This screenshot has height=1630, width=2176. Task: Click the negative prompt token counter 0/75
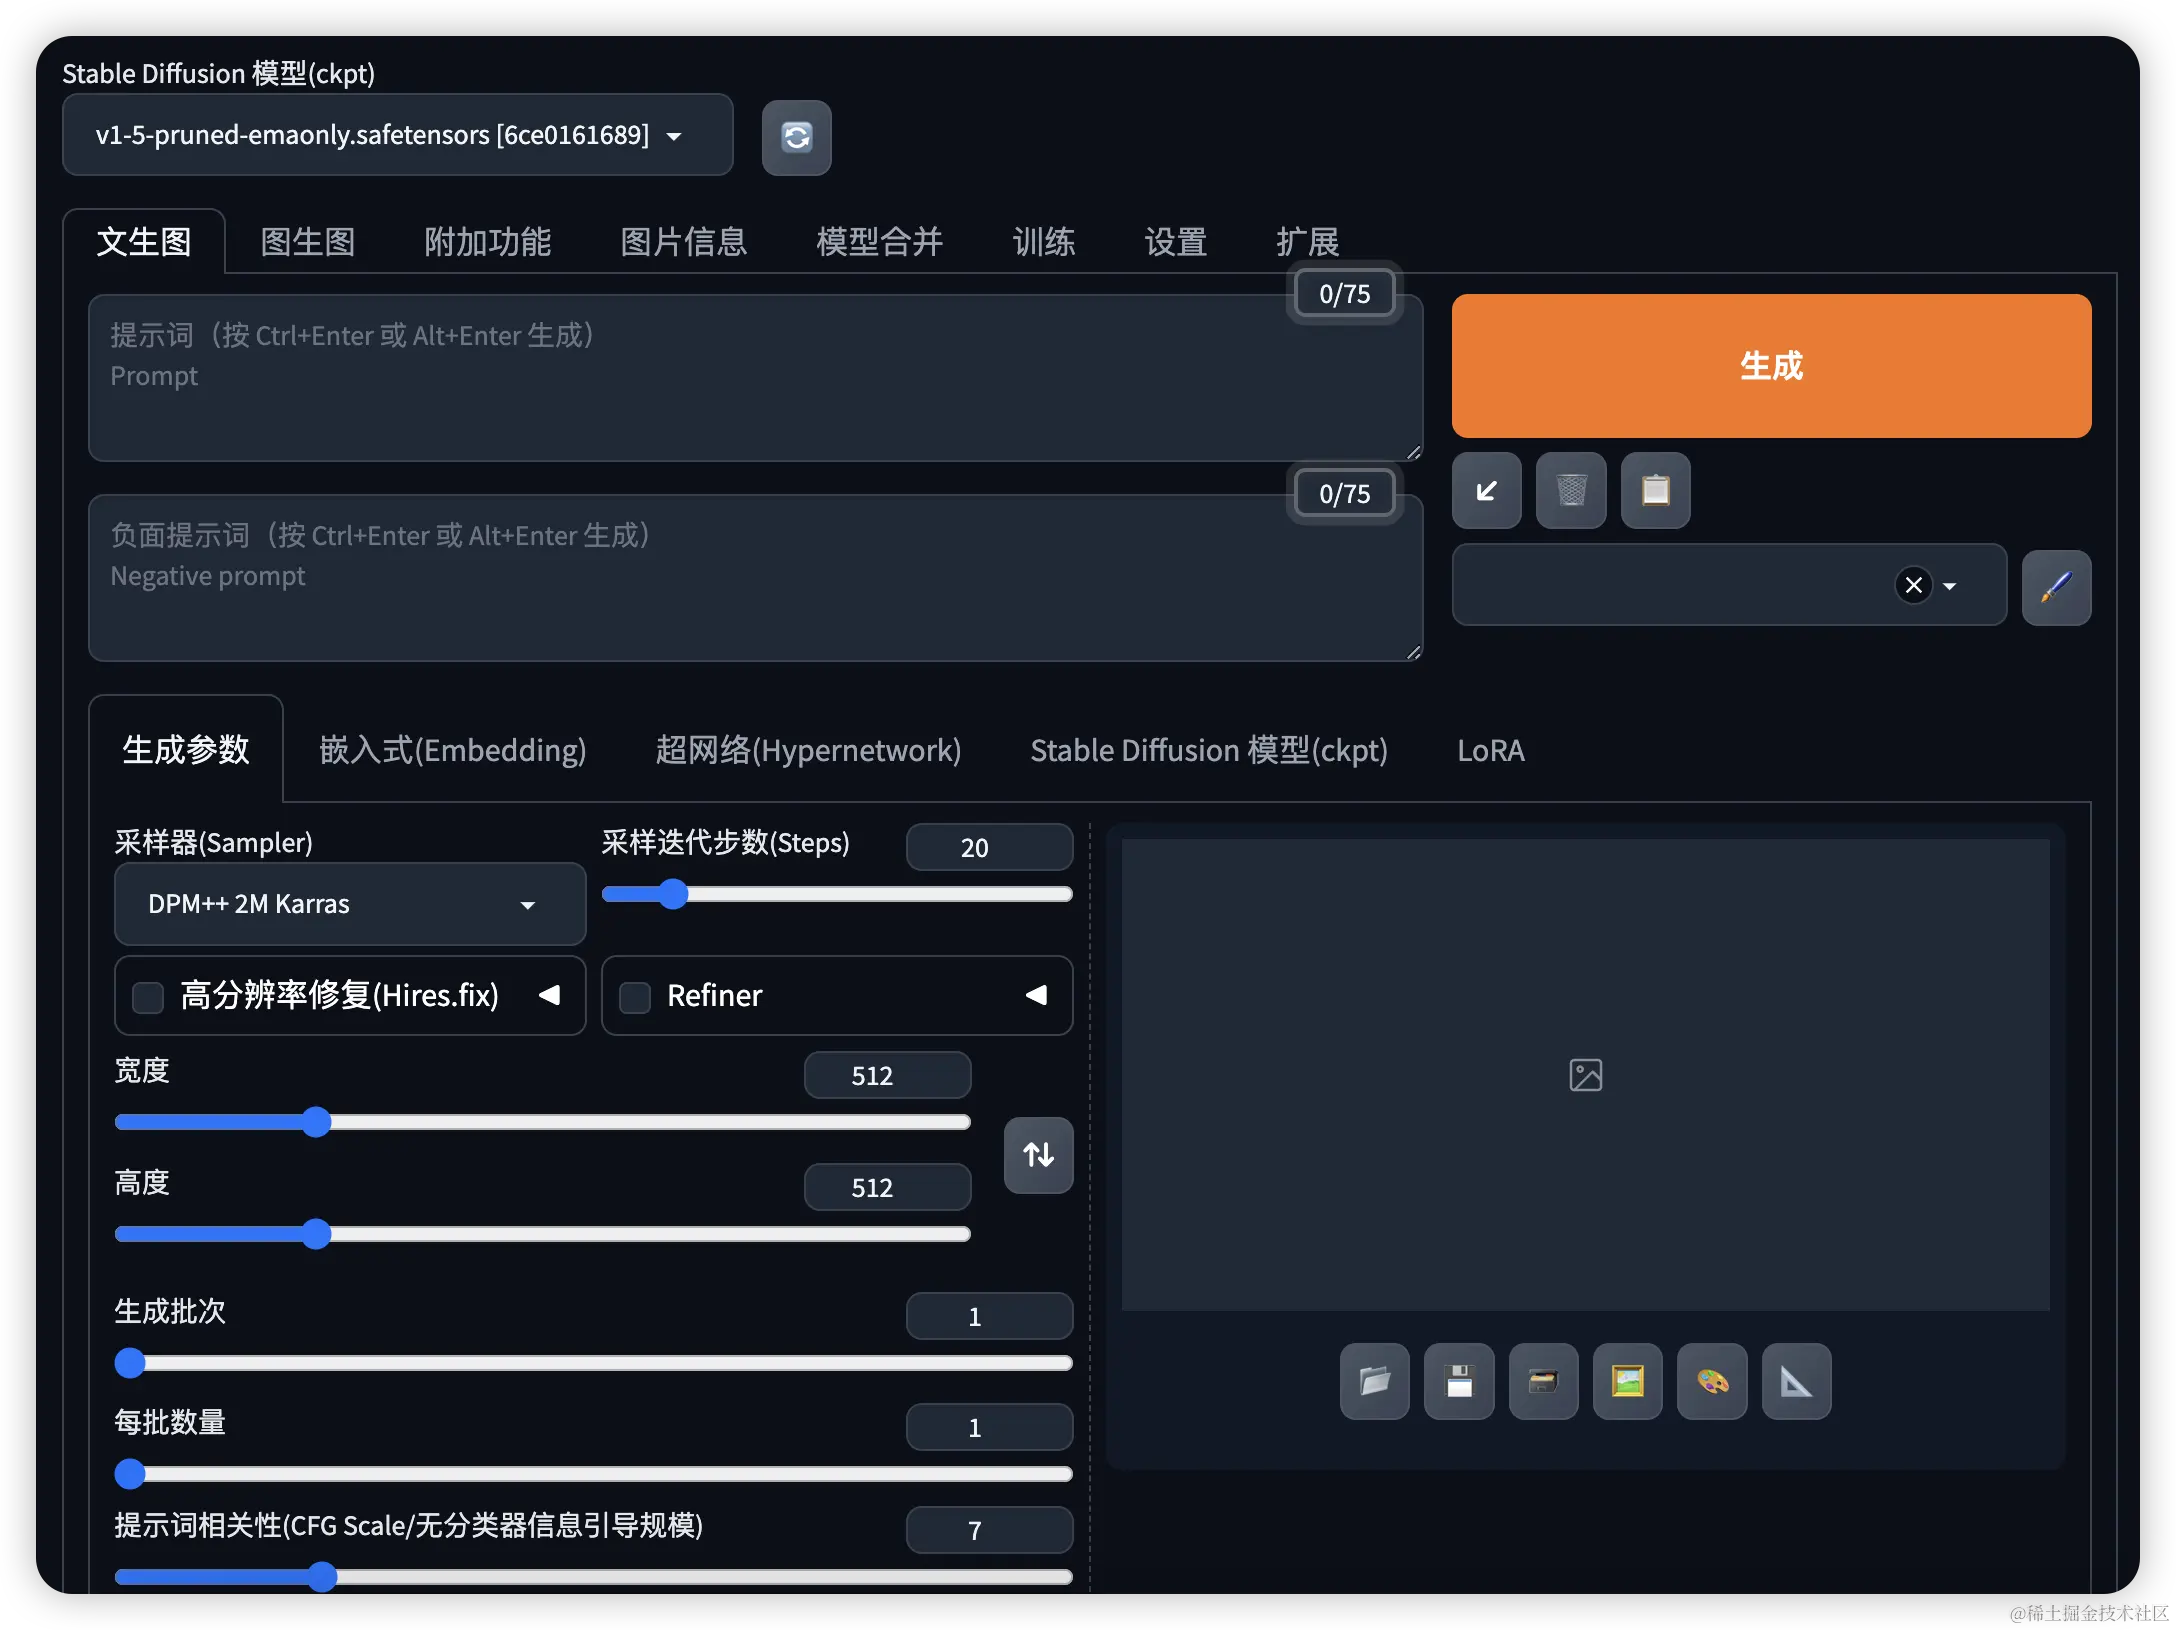click(x=1344, y=494)
